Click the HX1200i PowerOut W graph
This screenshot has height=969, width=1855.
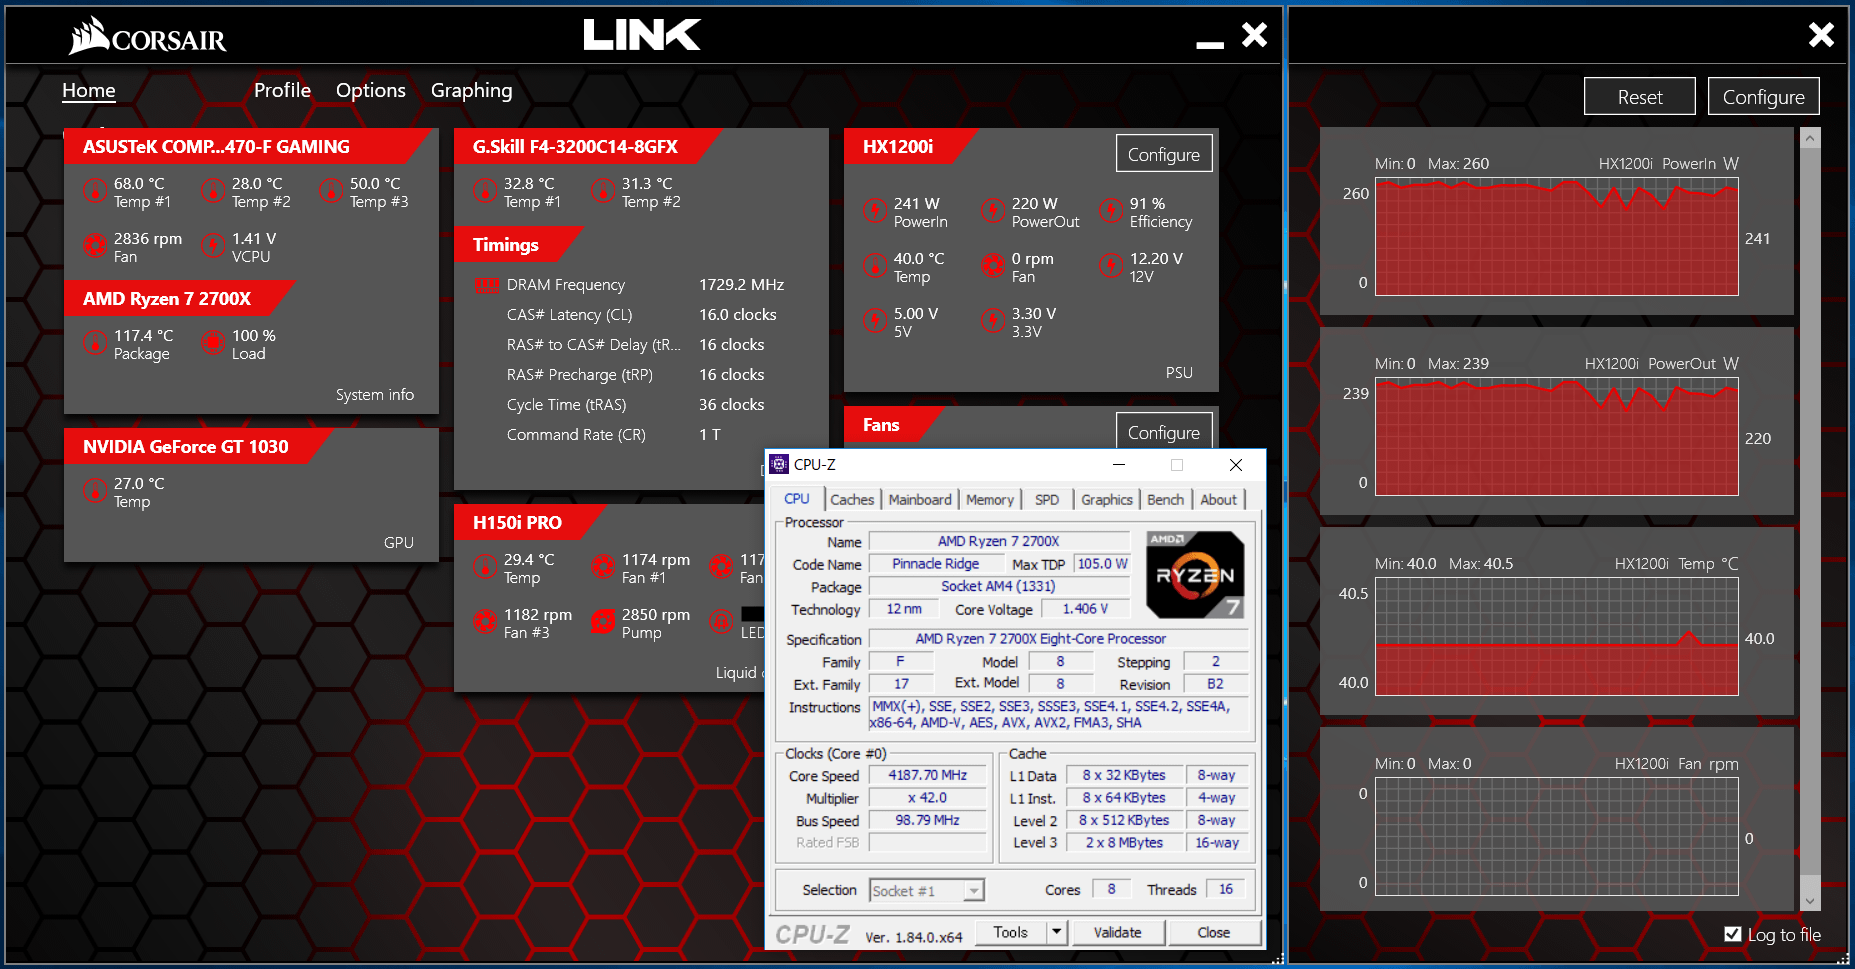tap(1556, 437)
